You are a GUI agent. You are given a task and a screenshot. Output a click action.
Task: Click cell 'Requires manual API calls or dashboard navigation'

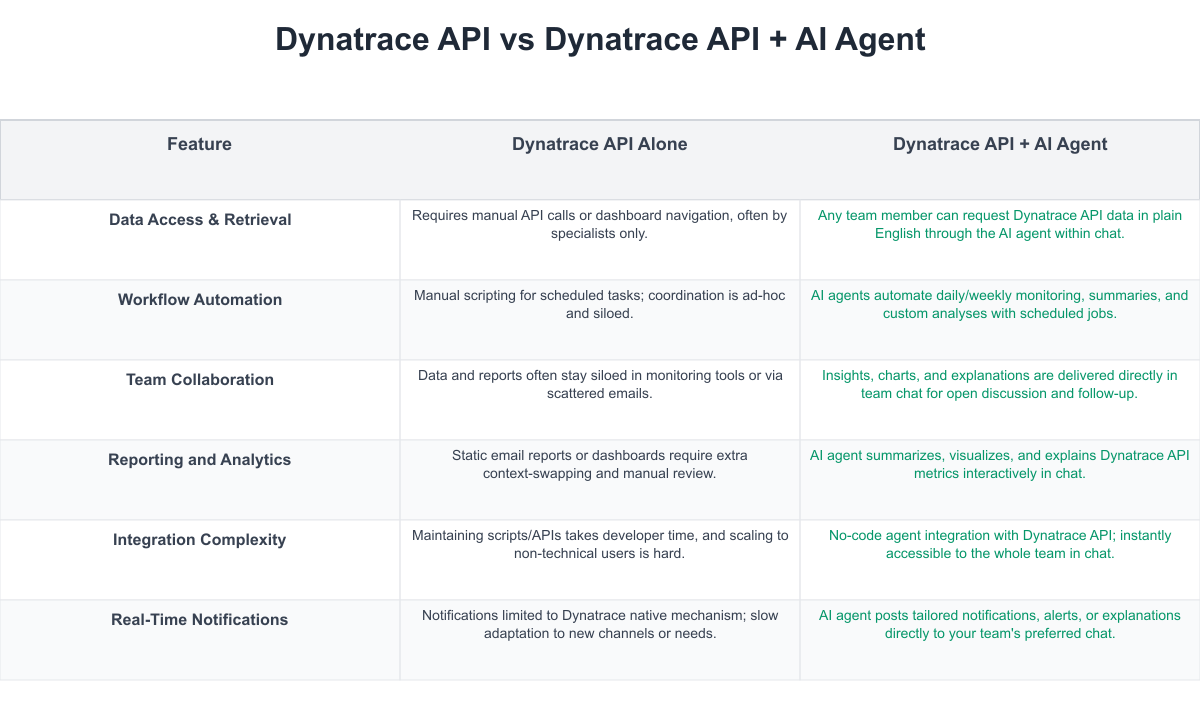pyautogui.click(x=600, y=224)
